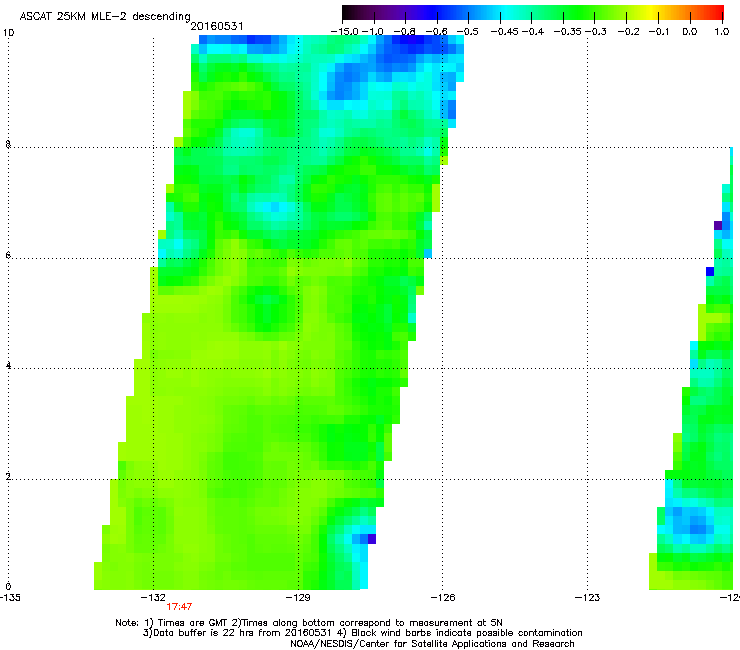Image resolution: width=740 pixels, height=650 pixels.
Task: Click the plot title 'ASCAT 25KM MLE-2 descending'
Action: [x=105, y=16]
